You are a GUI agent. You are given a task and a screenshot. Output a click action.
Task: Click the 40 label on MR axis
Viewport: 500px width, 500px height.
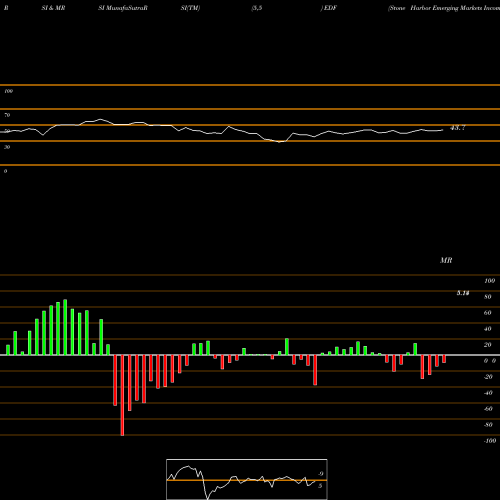tap(488, 329)
